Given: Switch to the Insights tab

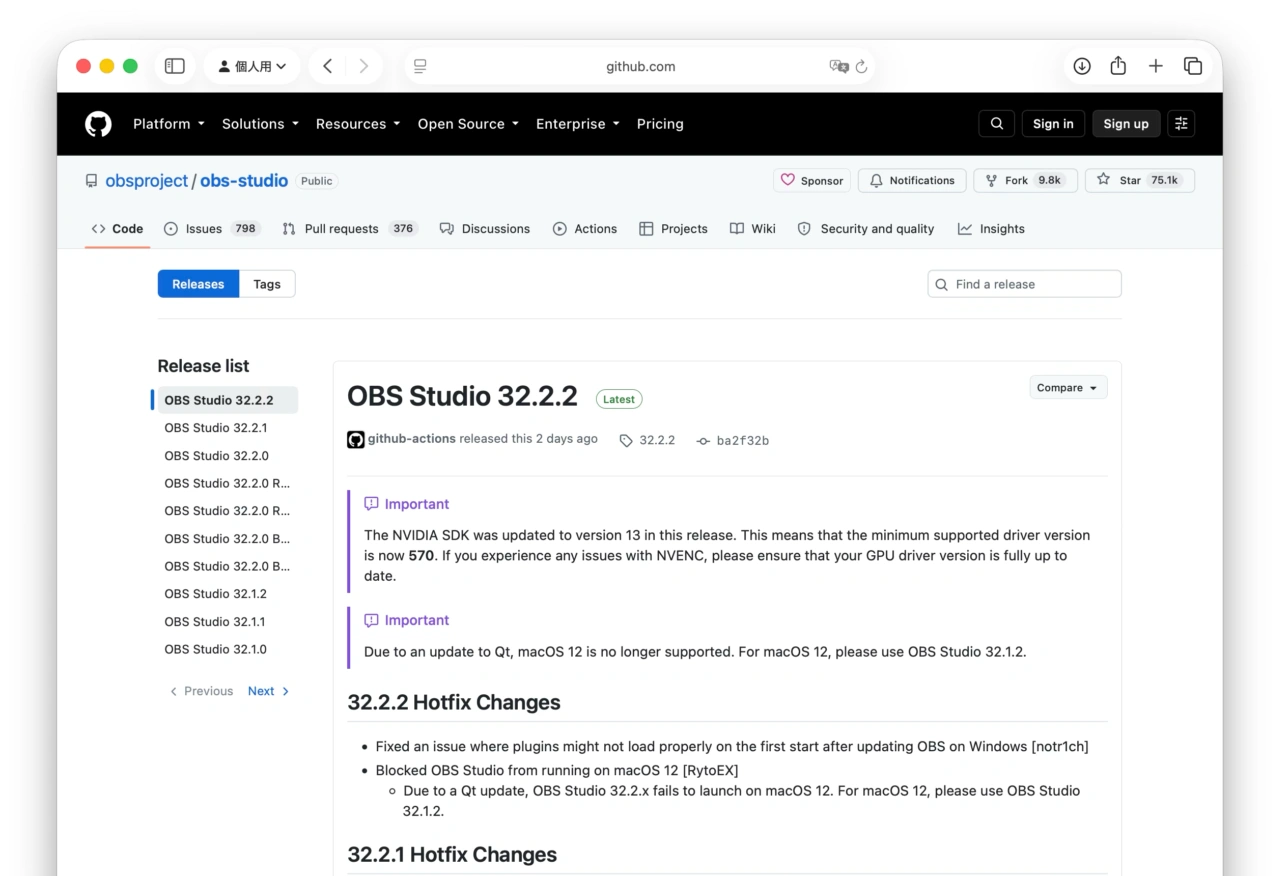Looking at the screenshot, I should [991, 229].
